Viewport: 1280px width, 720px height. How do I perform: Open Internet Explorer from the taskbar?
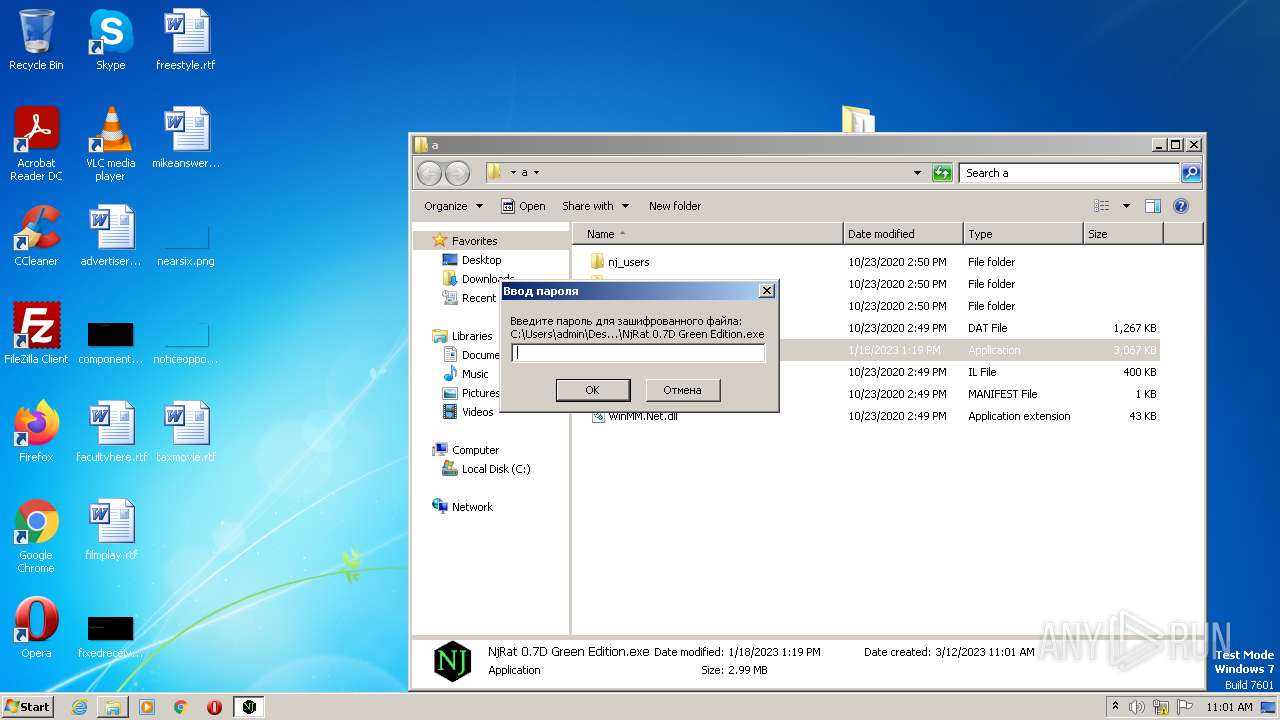click(79, 707)
